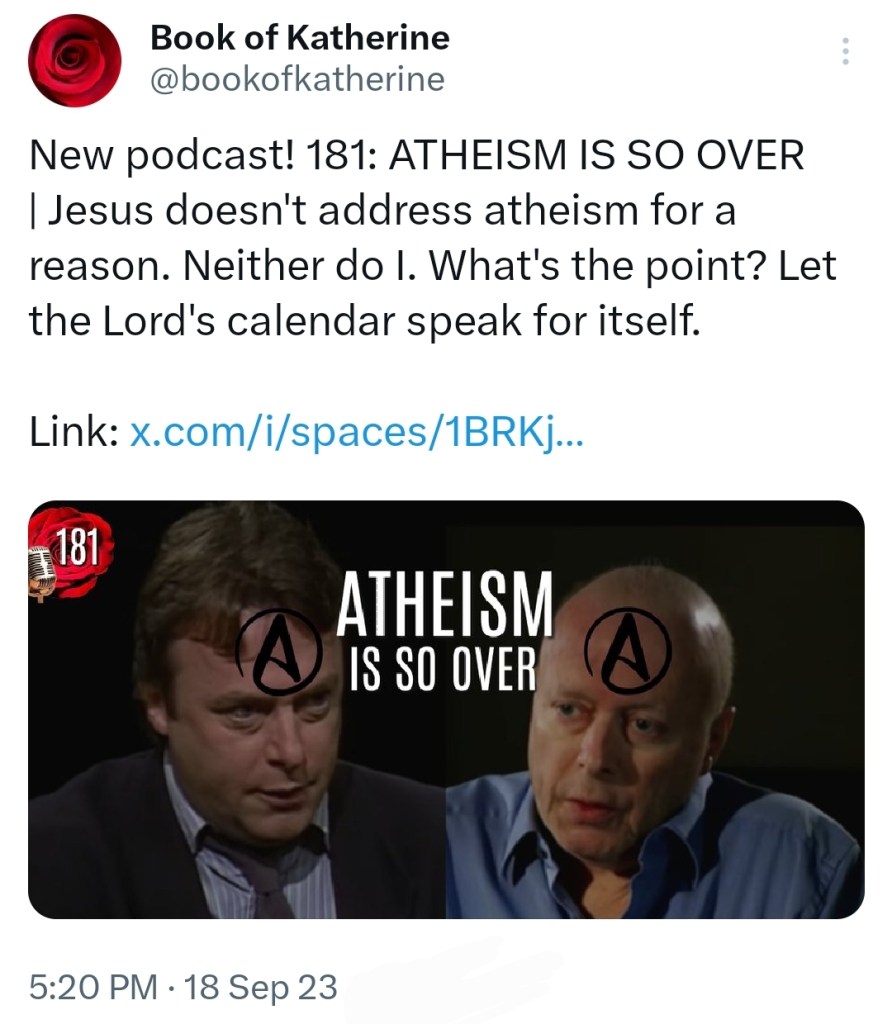Screen dimensions: 892x1024
Task: Click the IS SO OVER subtitle text
Action: (x=443, y=670)
